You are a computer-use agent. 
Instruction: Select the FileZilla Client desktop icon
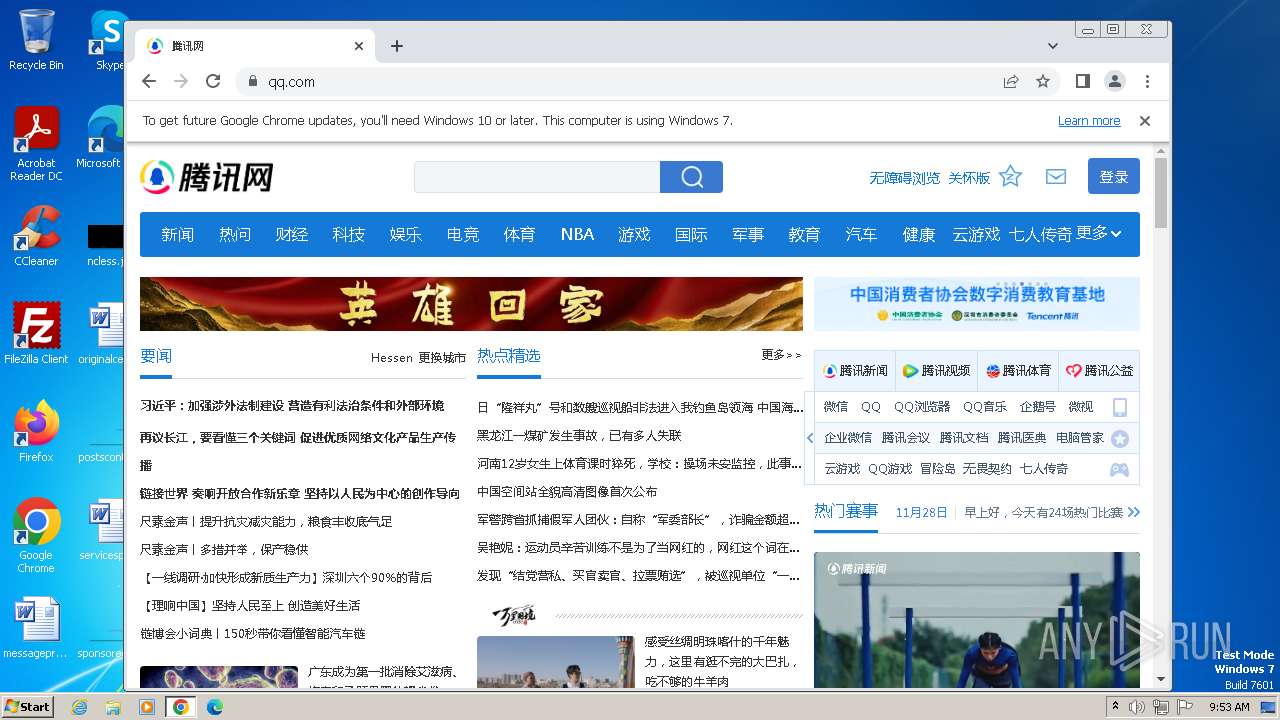pos(36,334)
